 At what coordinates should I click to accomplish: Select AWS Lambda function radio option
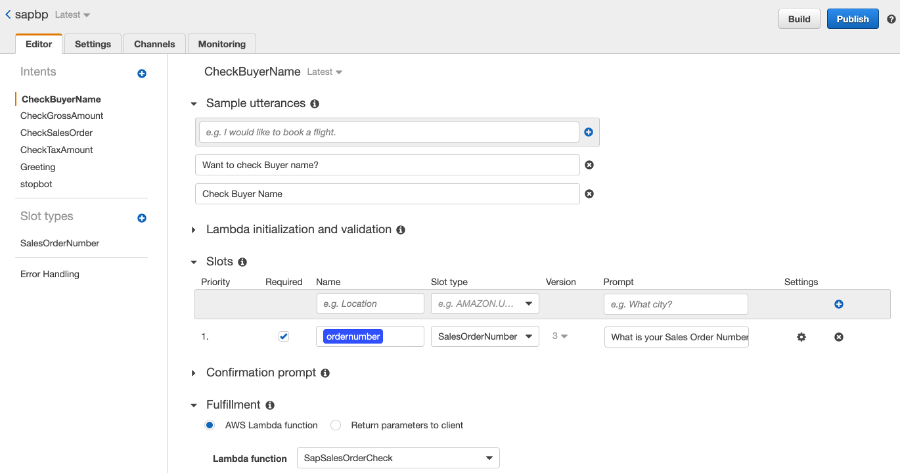coord(210,425)
